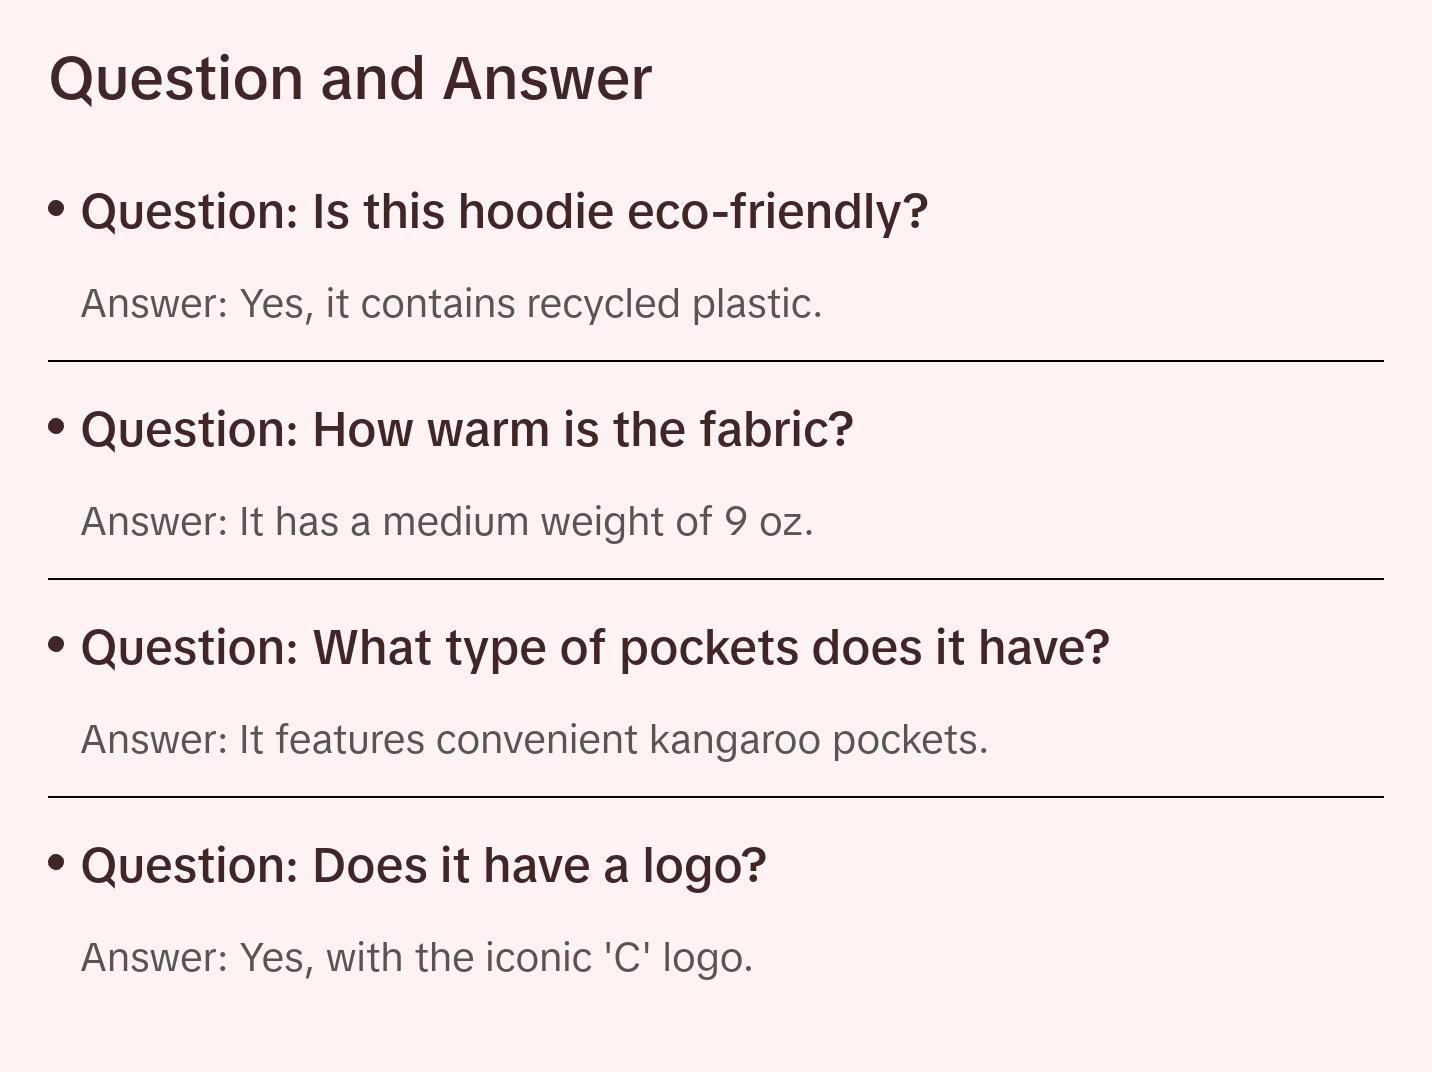Click the bullet beside the pockets question
Viewport: 1432px width, 1072px height.
57,645
